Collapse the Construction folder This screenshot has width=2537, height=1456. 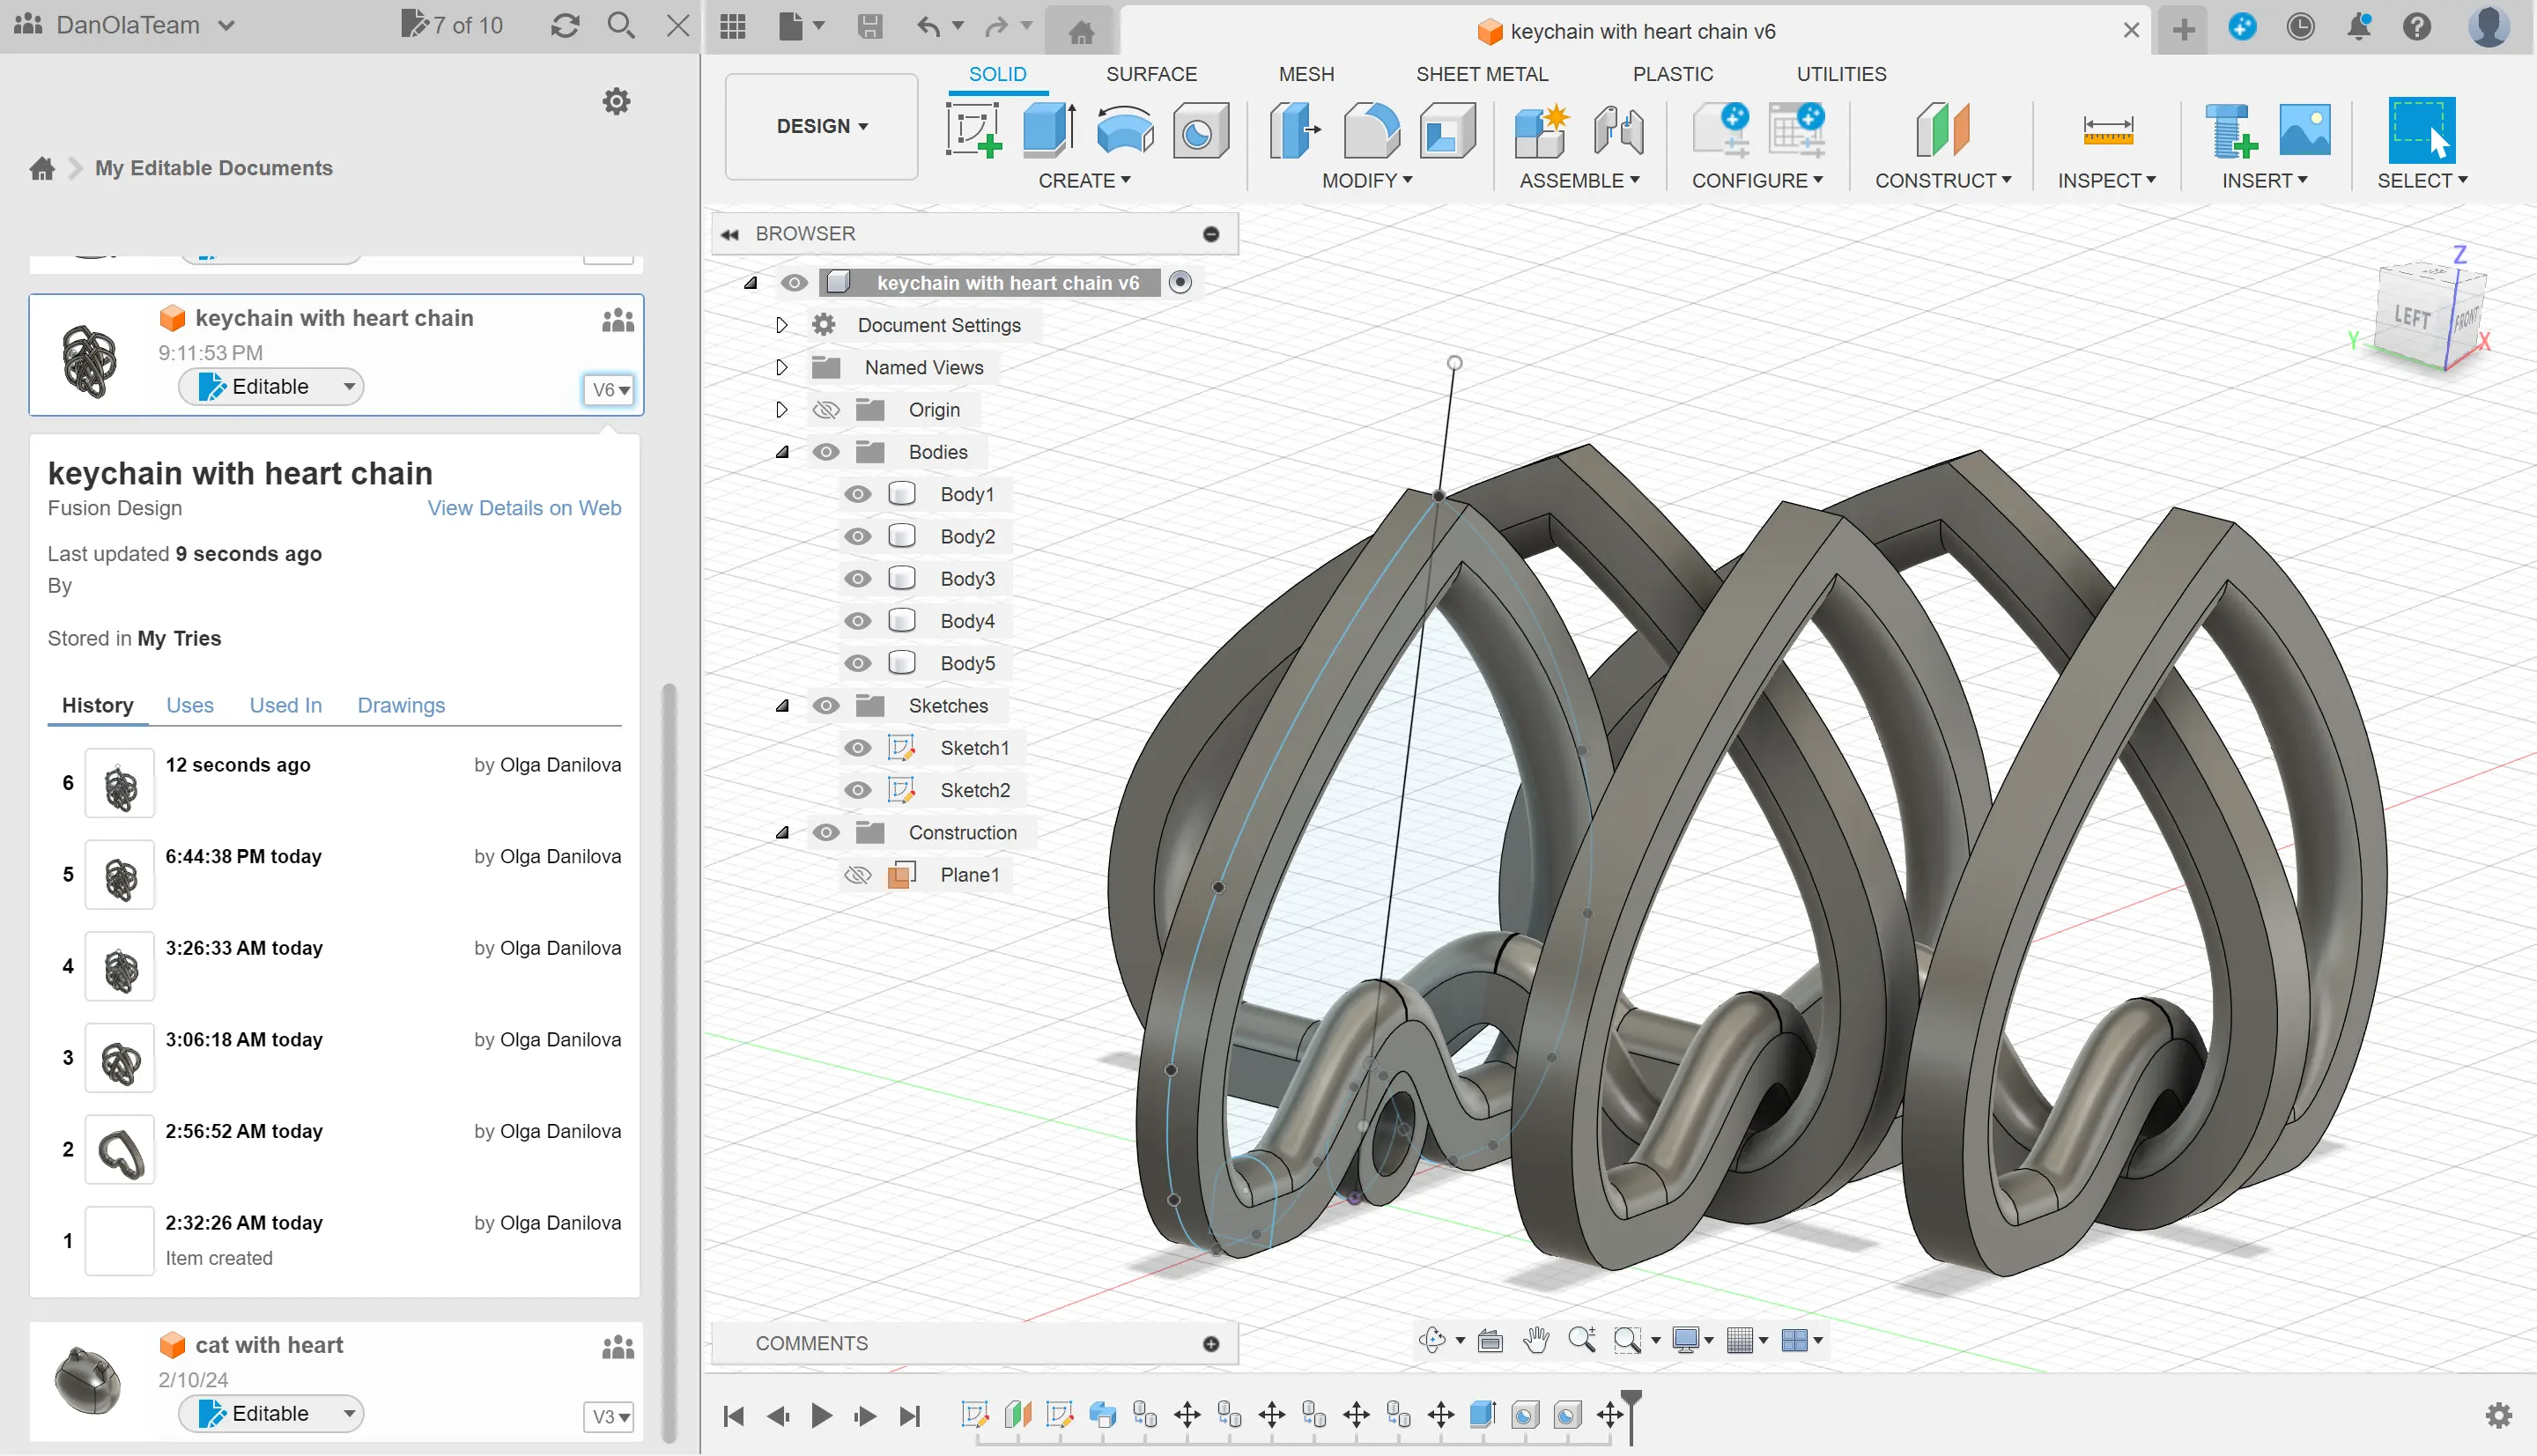pos(782,833)
